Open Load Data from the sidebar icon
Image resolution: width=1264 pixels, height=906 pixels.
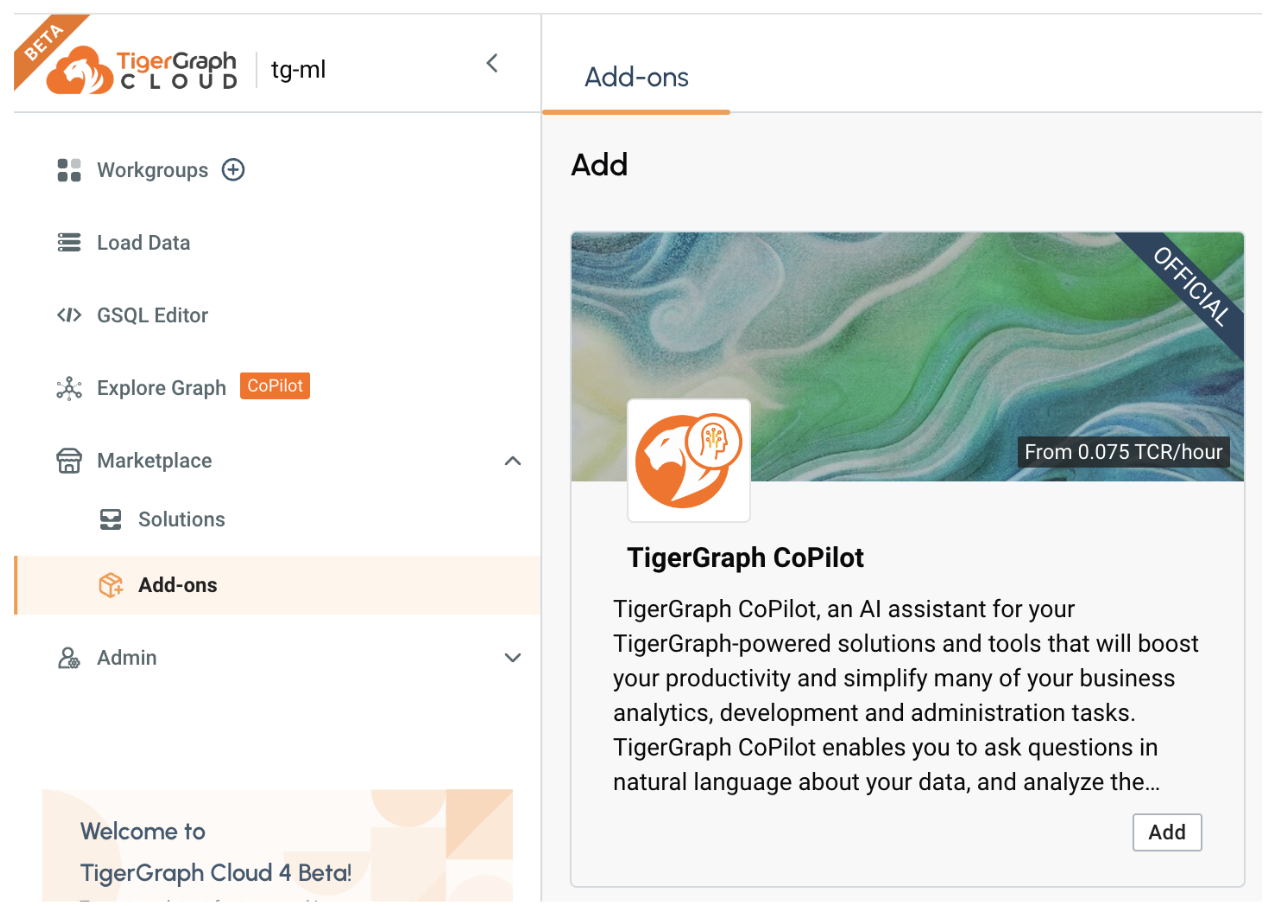click(x=68, y=242)
